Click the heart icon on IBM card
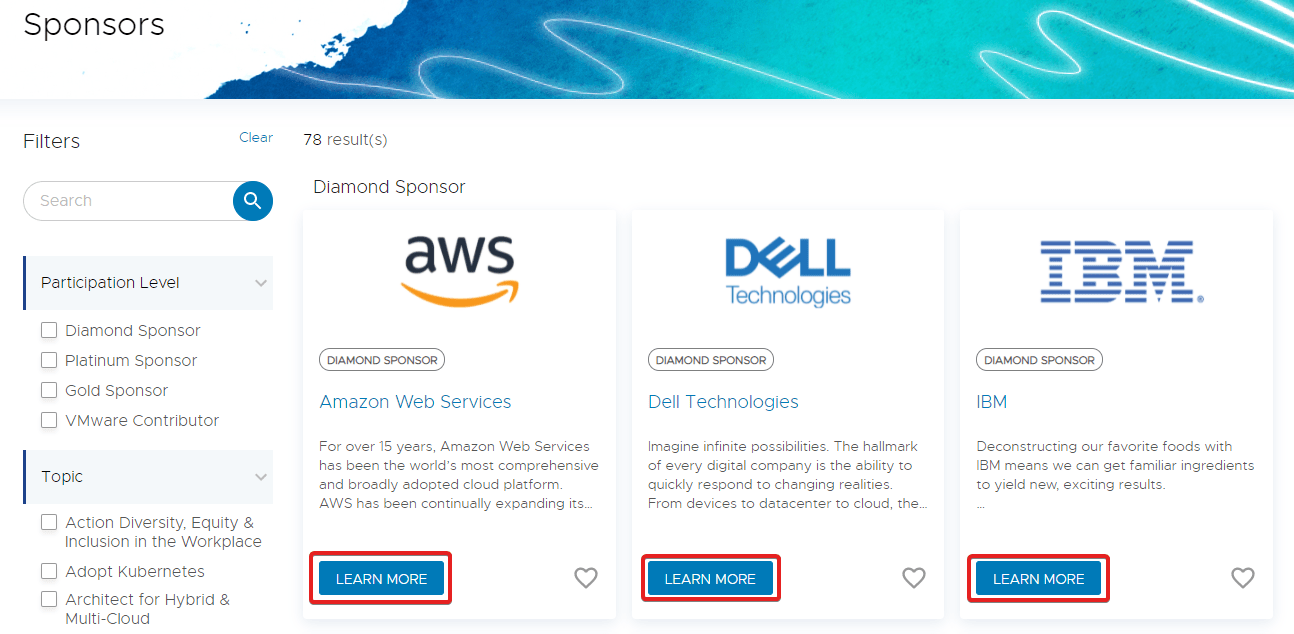1294x634 pixels. [x=1242, y=578]
